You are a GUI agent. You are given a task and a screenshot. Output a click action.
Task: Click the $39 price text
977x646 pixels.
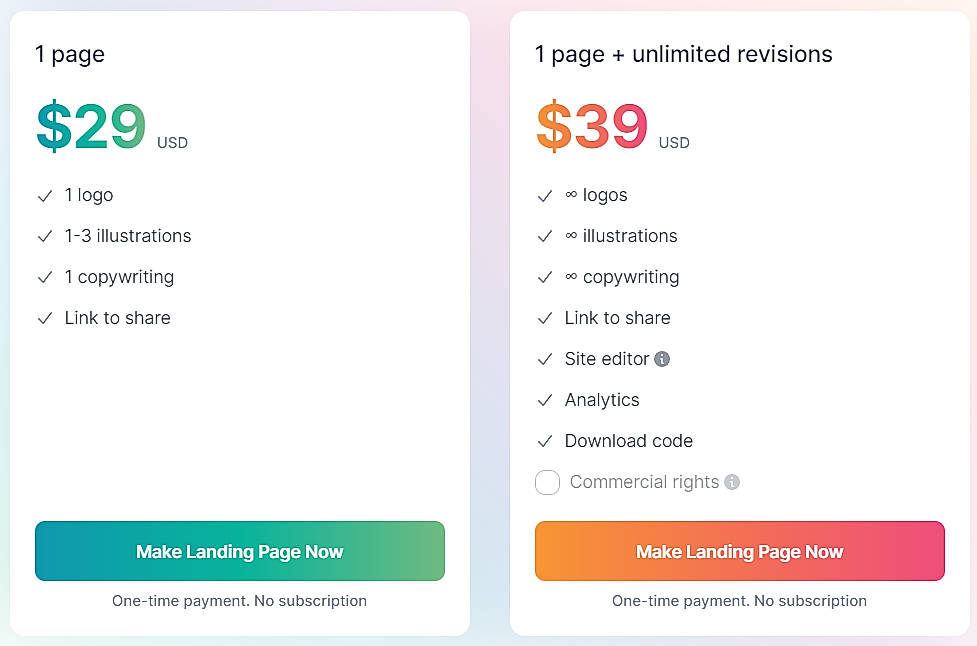tap(589, 126)
